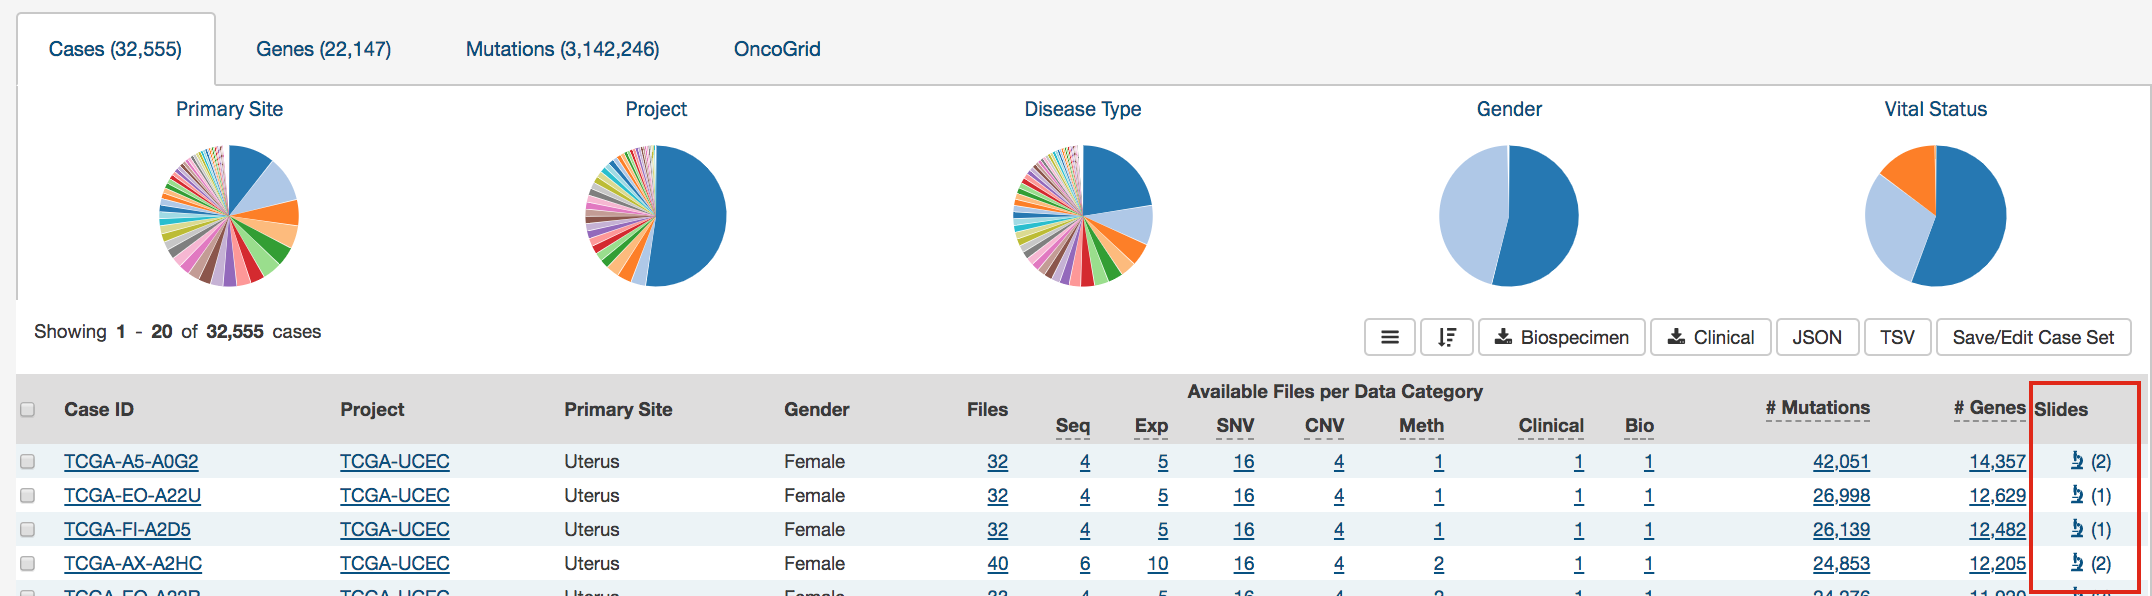Open files count 40 for TCGA-AX-A2HC
2152x596 pixels.
998,563
